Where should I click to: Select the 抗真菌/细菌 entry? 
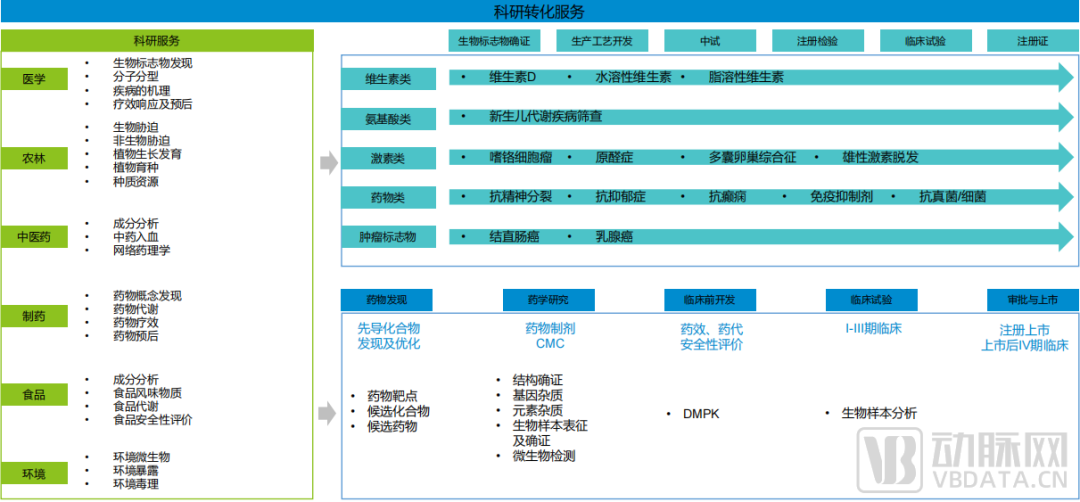pyautogui.click(x=953, y=197)
